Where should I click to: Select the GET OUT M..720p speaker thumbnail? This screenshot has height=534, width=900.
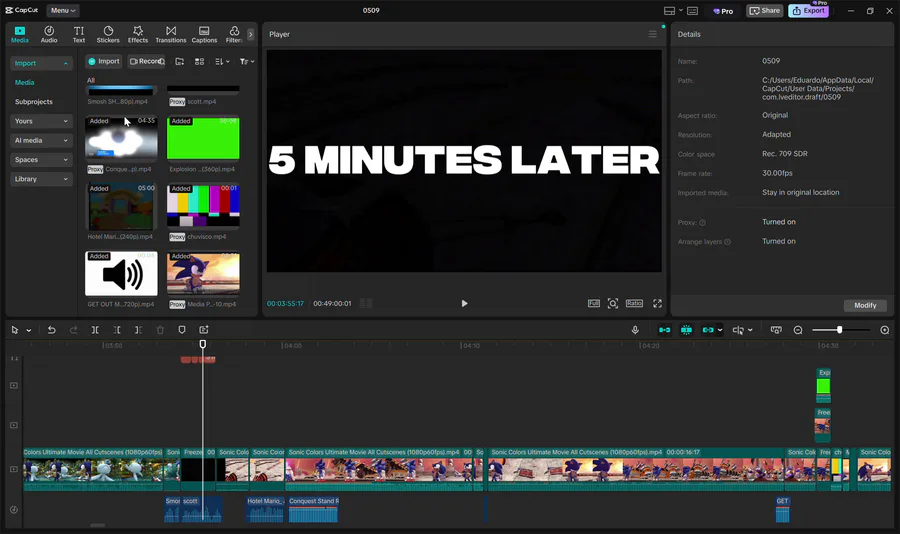(x=121, y=274)
